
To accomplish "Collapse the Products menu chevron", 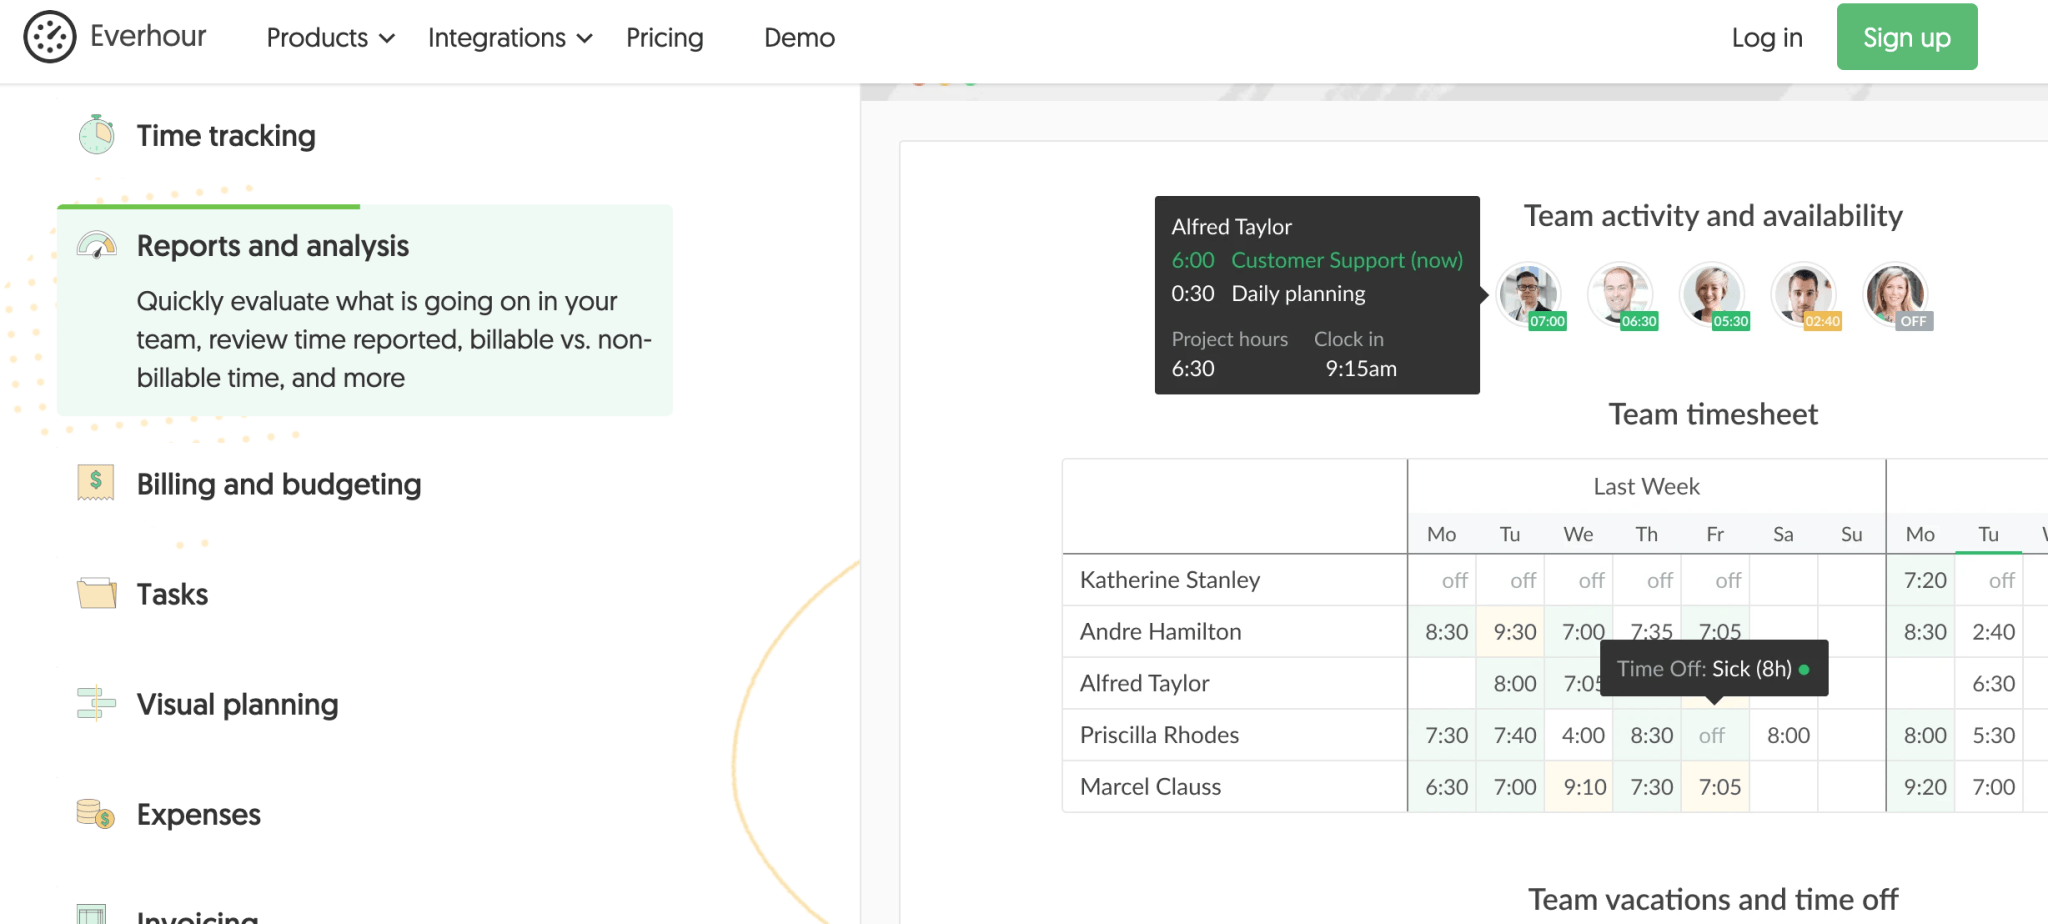I will tap(388, 39).
